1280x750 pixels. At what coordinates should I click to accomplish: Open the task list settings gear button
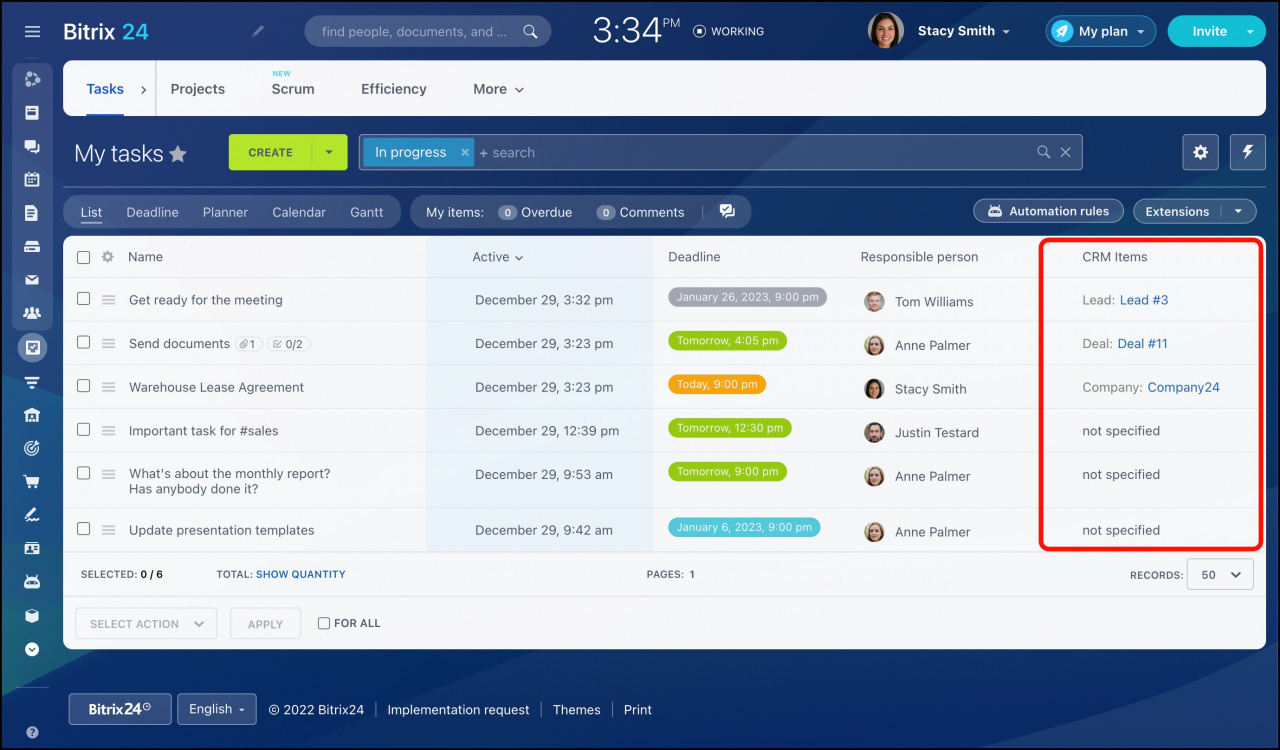point(1200,152)
